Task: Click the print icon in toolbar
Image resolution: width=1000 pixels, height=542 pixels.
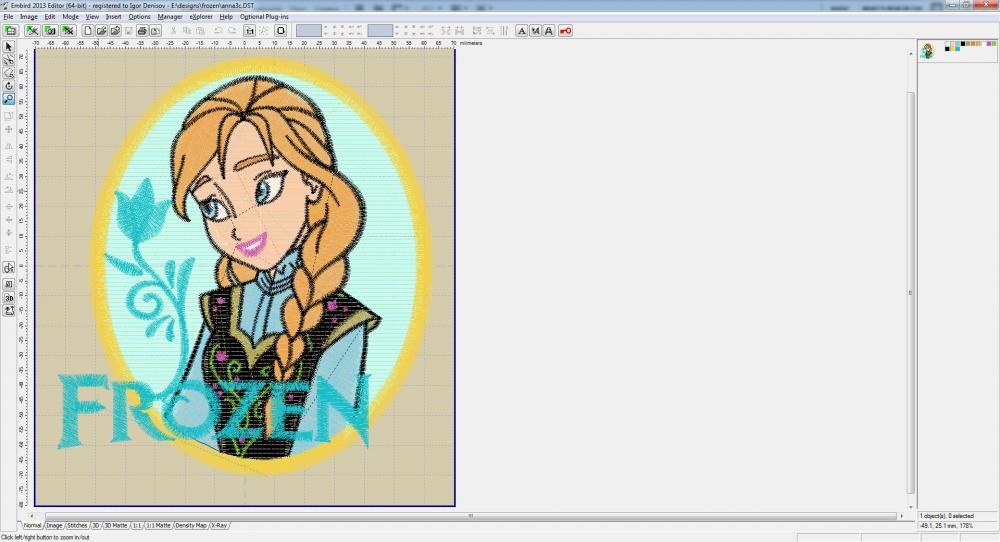Action: click(x=142, y=31)
